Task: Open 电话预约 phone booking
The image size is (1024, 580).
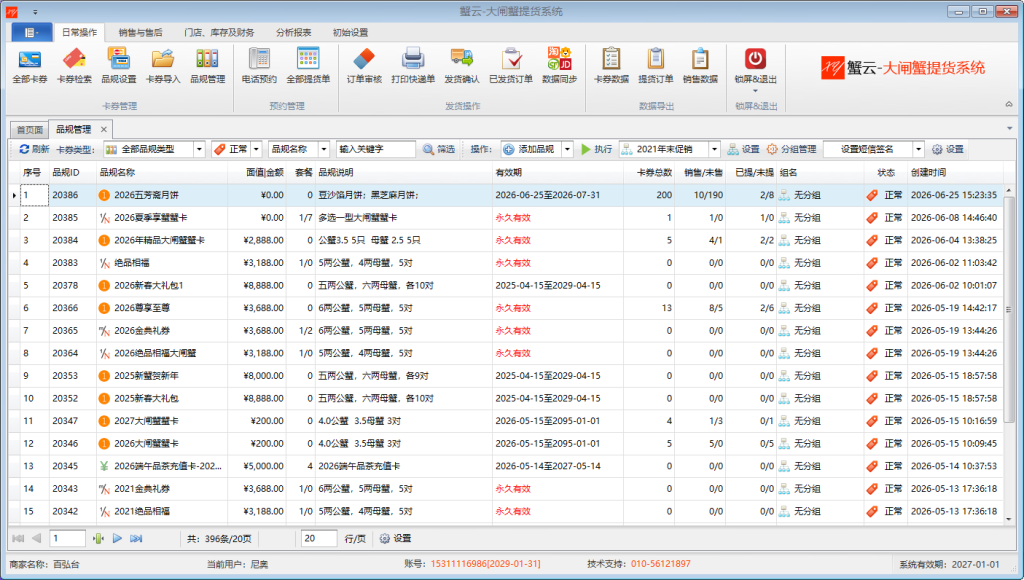Action: click(259, 67)
